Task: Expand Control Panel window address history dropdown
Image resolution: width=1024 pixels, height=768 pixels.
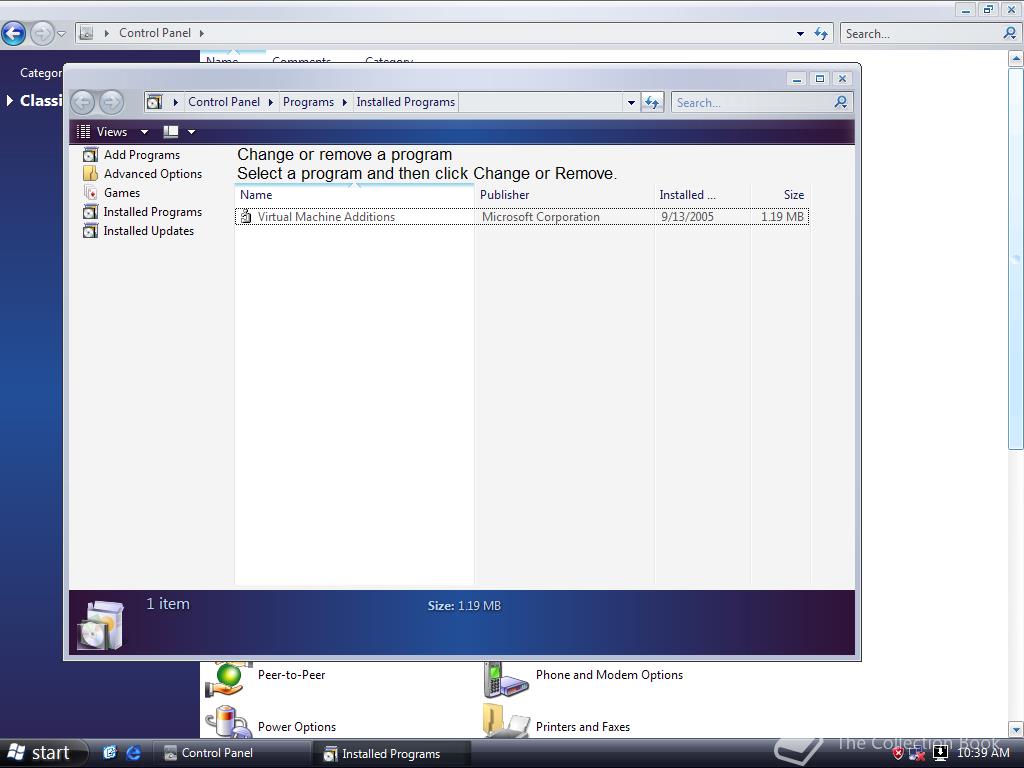Action: (x=800, y=33)
